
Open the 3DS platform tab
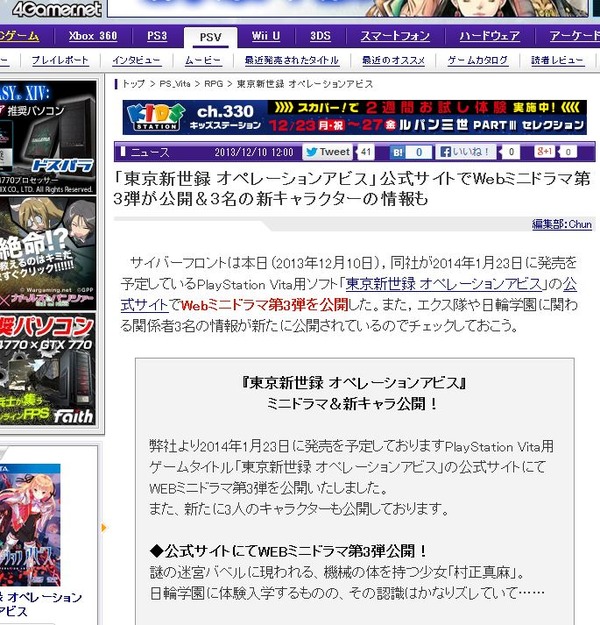320,36
